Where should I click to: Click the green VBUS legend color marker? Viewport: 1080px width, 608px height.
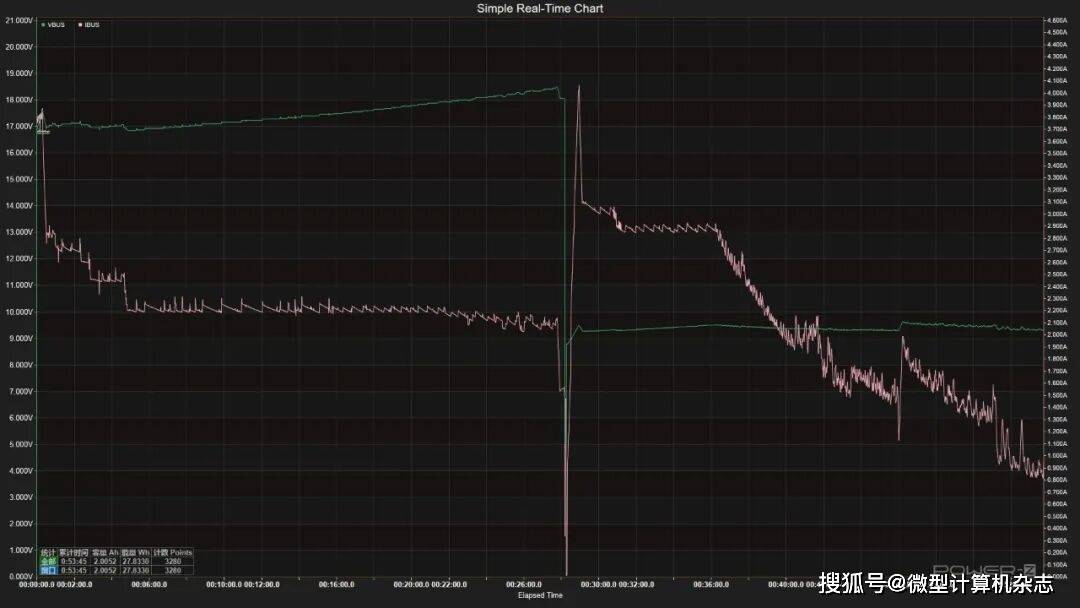coord(43,24)
